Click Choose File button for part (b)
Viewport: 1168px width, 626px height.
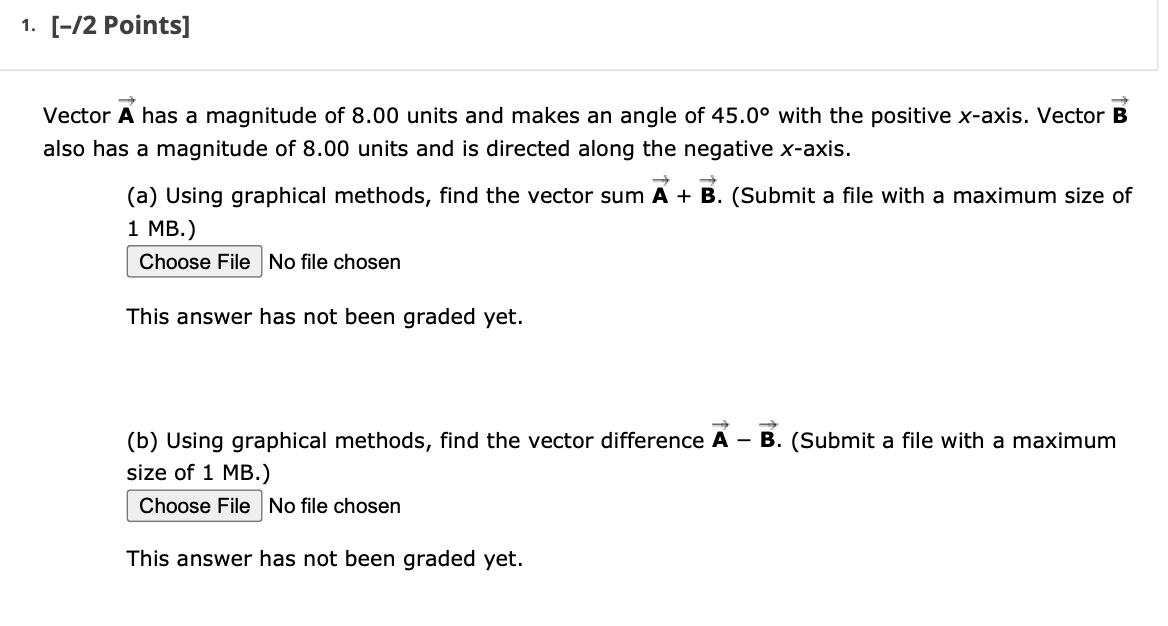(195, 506)
